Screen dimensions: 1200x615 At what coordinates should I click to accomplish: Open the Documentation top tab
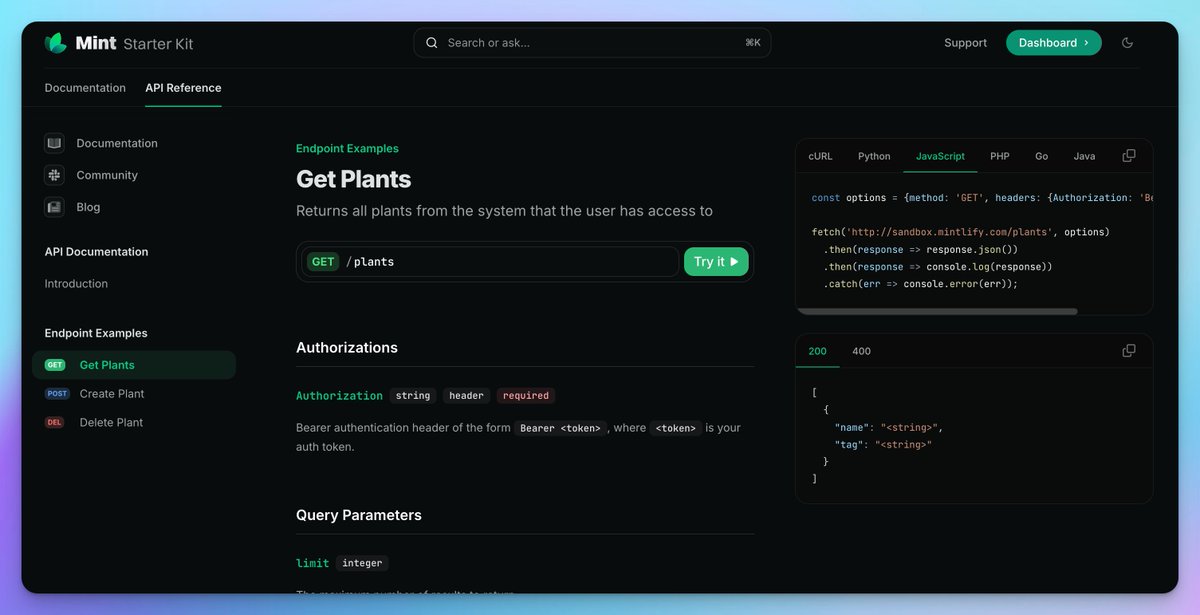(x=85, y=88)
